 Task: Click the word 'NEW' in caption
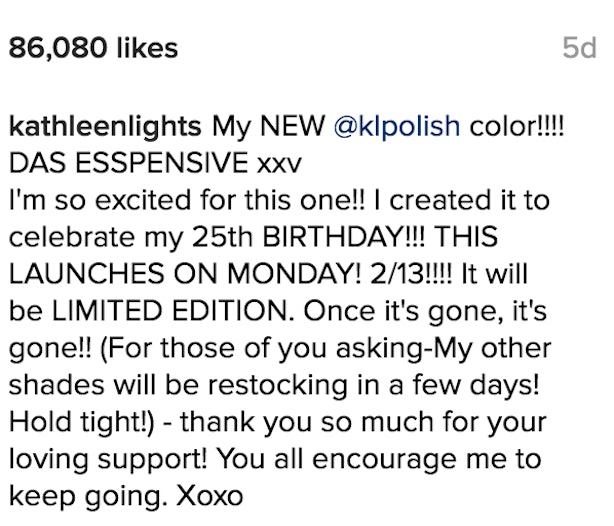pyautogui.click(x=293, y=127)
